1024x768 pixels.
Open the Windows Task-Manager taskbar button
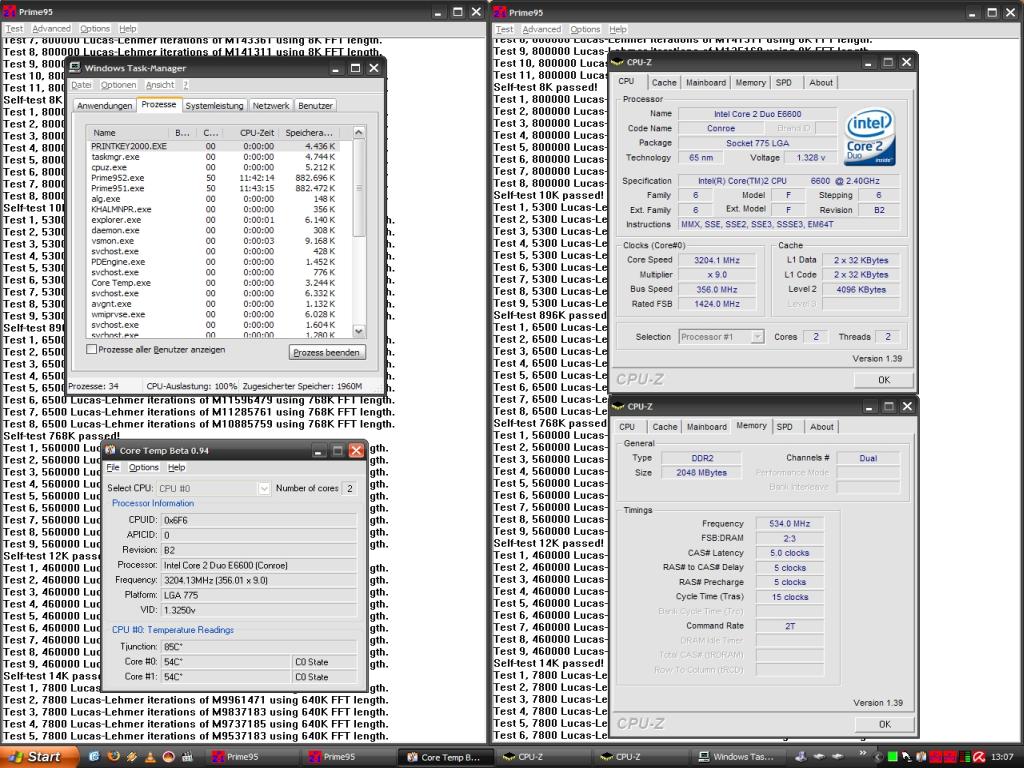[x=738, y=757]
